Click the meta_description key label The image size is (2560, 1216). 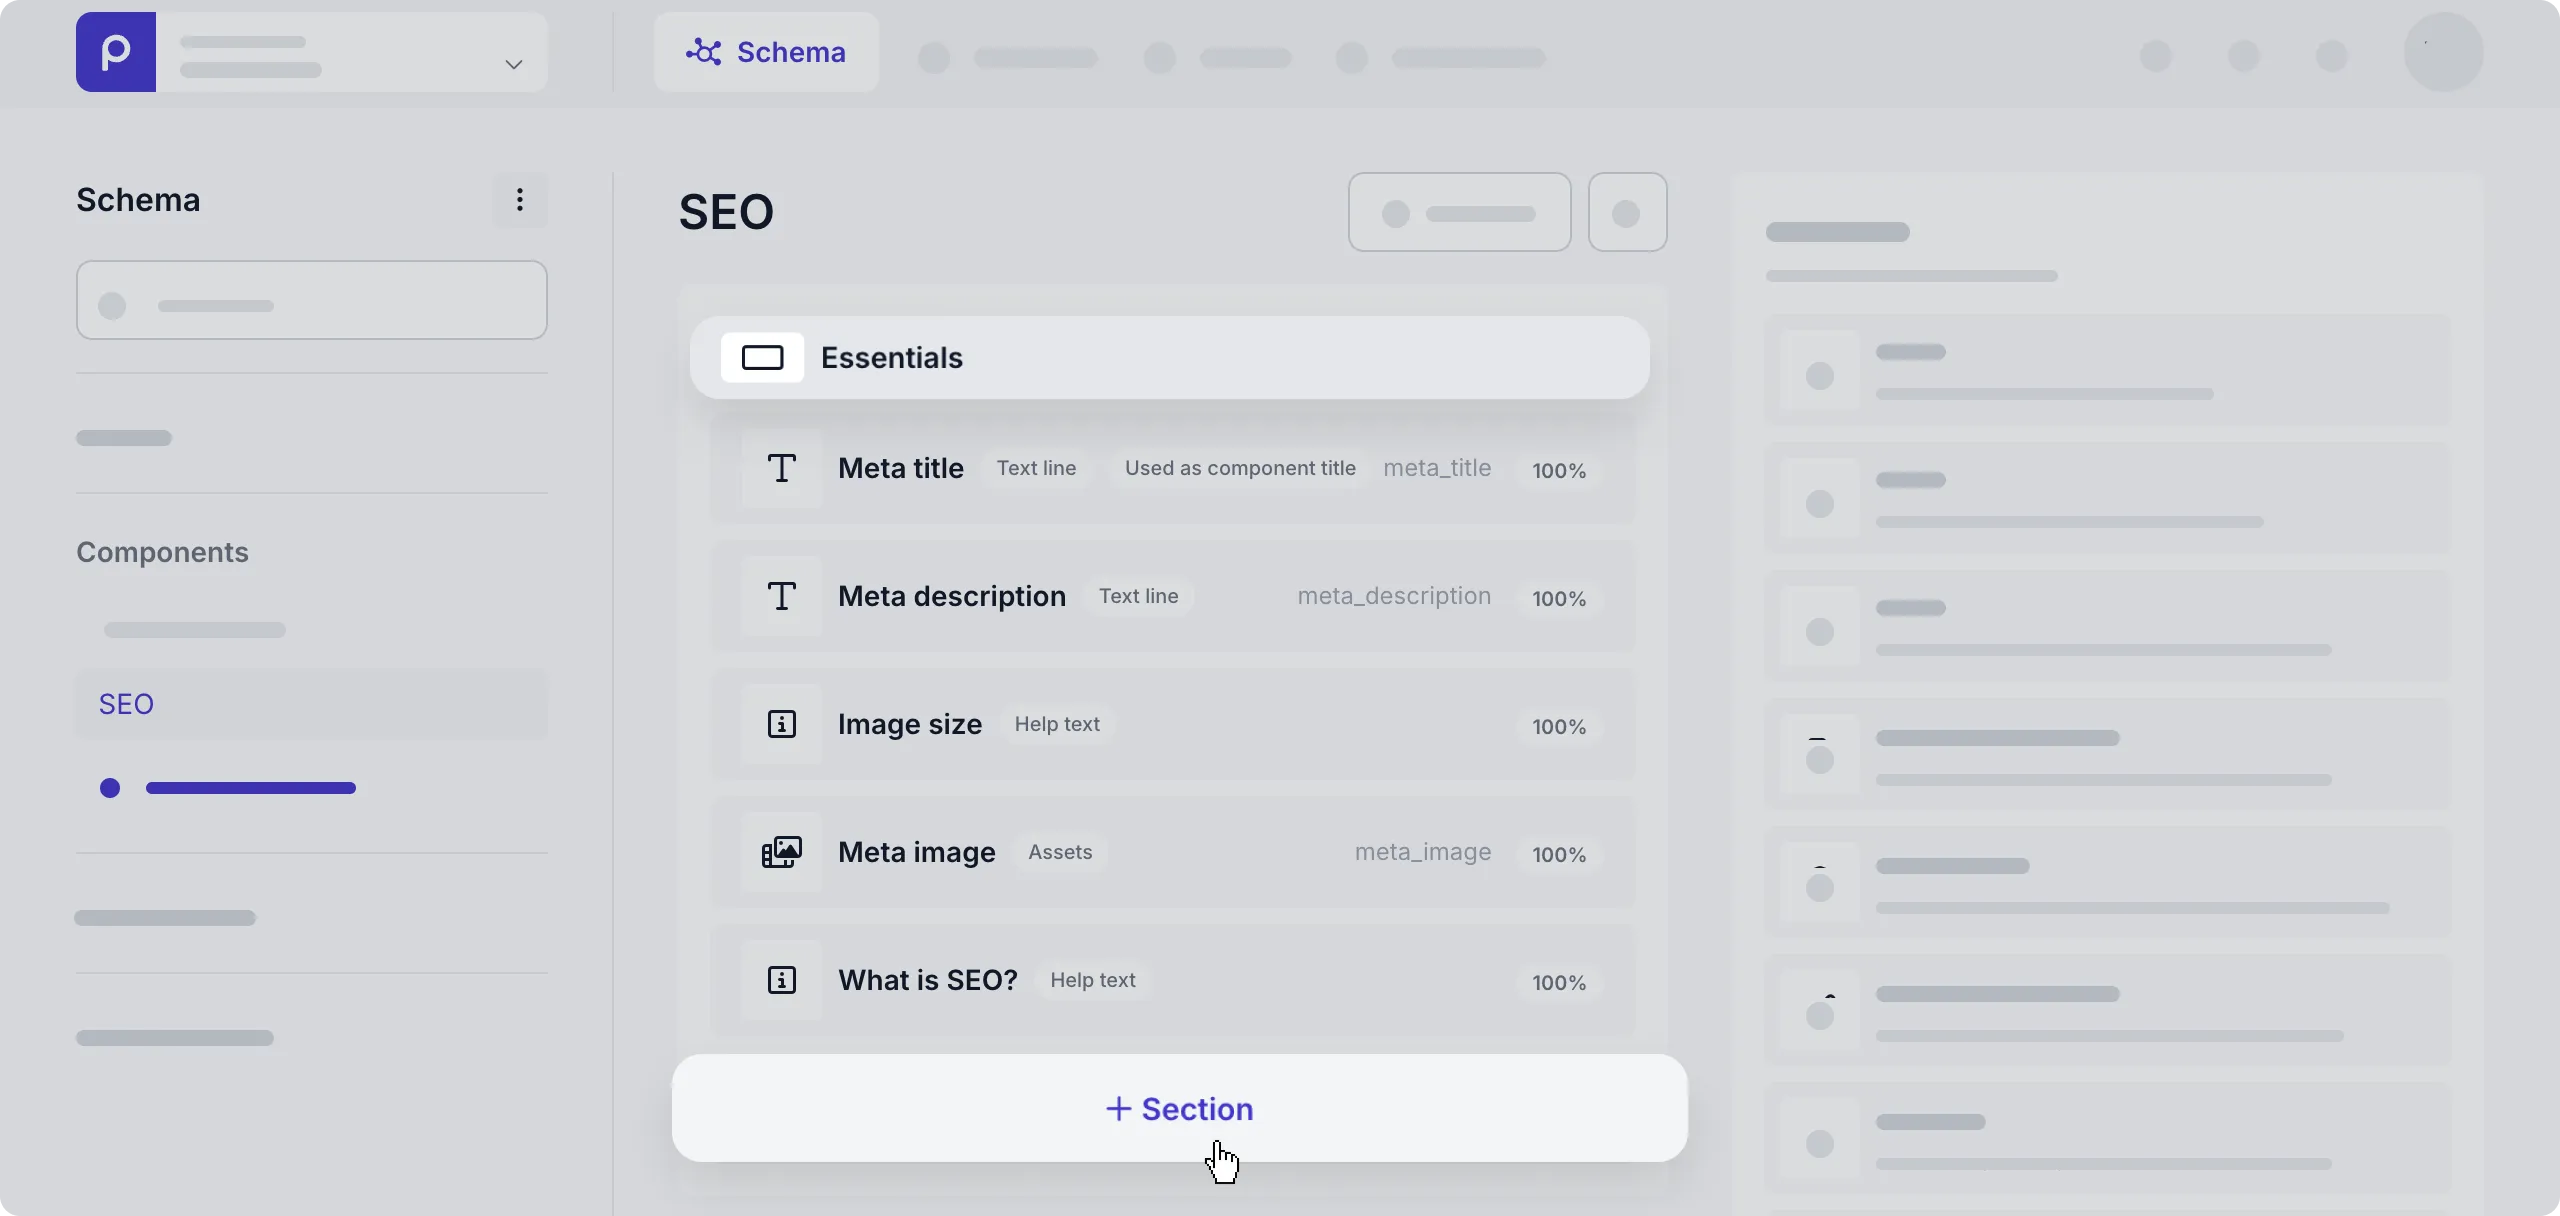pos(1394,596)
